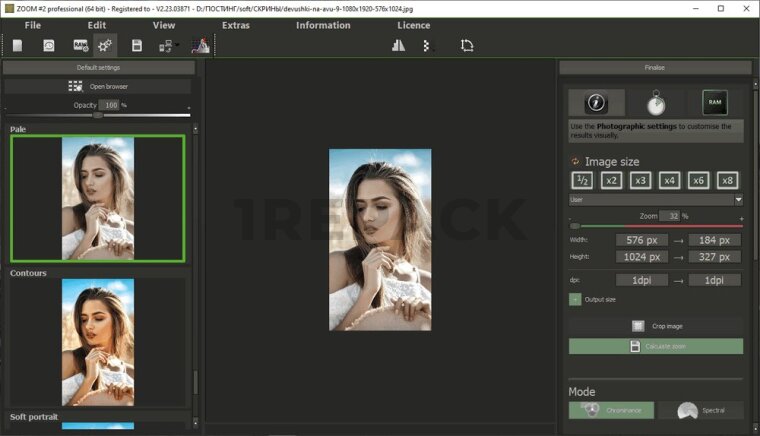Screen dimensions: 760x436
Task: Click the RAM chip icon
Action: [714, 102]
